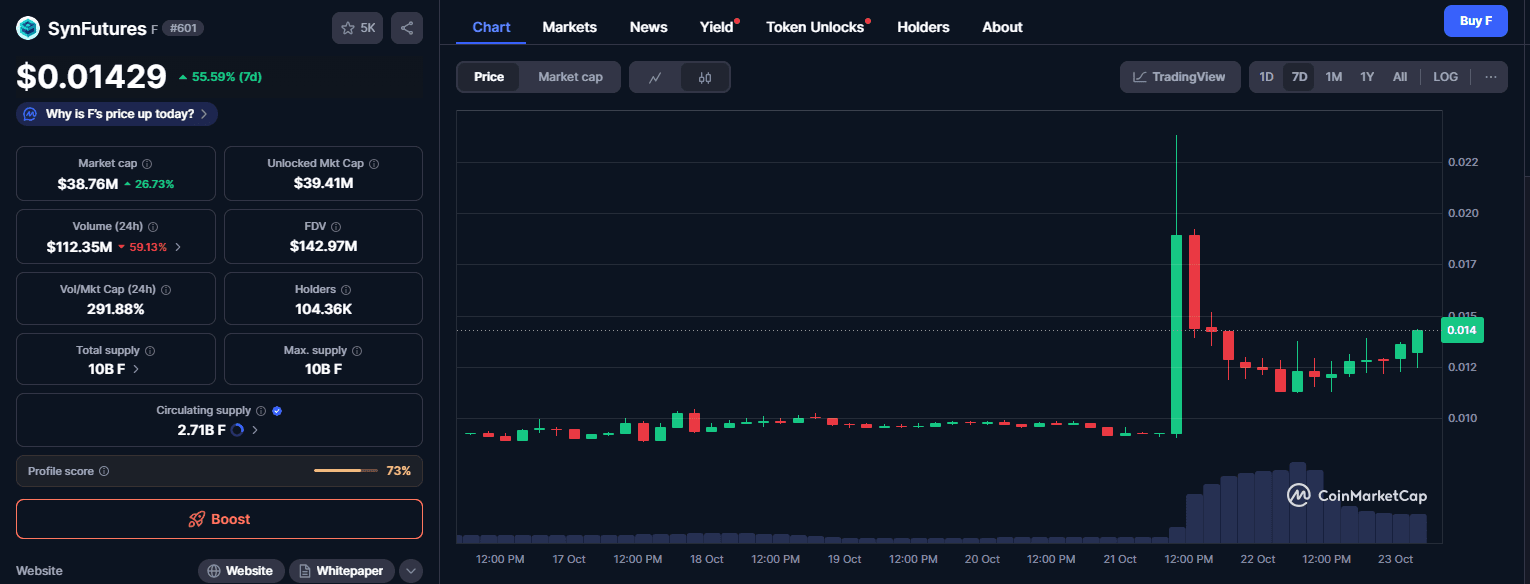This screenshot has width=1530, height=584.
Task: Enable LOG scale on the chart
Action: coord(1445,76)
